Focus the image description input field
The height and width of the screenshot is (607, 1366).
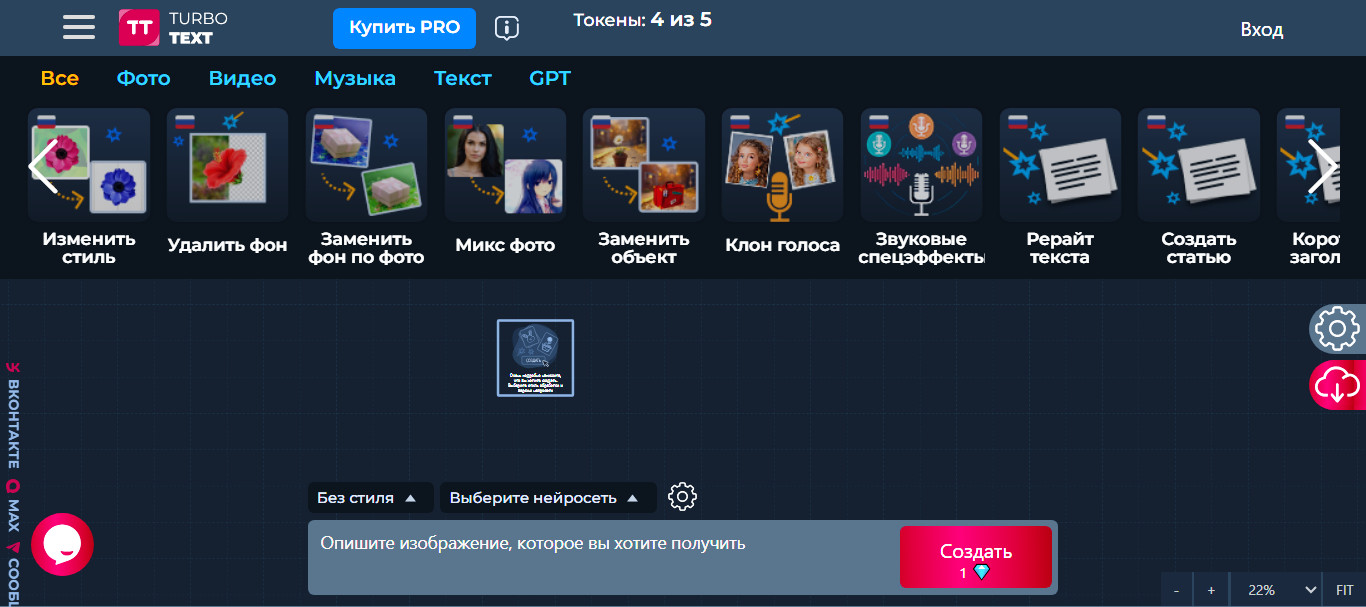coord(603,557)
